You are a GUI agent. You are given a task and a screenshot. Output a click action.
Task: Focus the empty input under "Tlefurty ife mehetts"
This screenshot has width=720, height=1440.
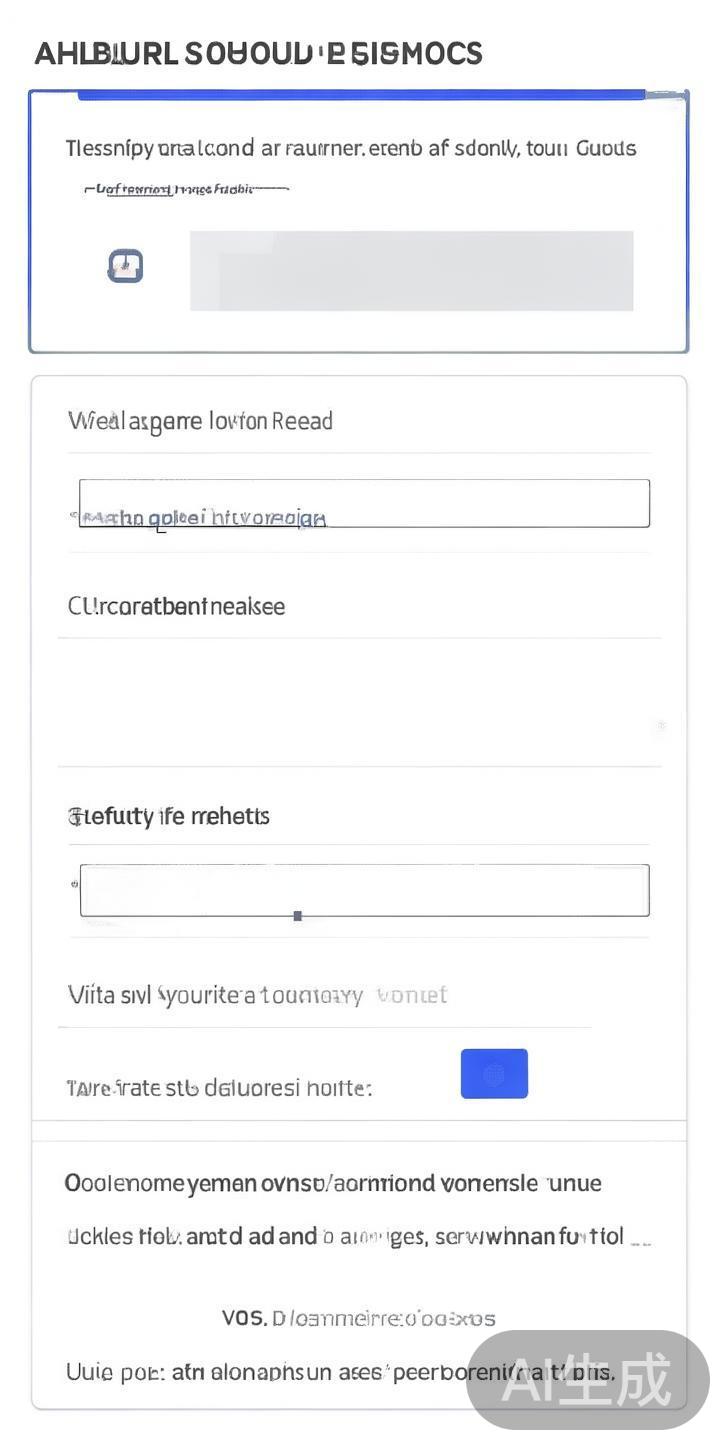tap(364, 890)
